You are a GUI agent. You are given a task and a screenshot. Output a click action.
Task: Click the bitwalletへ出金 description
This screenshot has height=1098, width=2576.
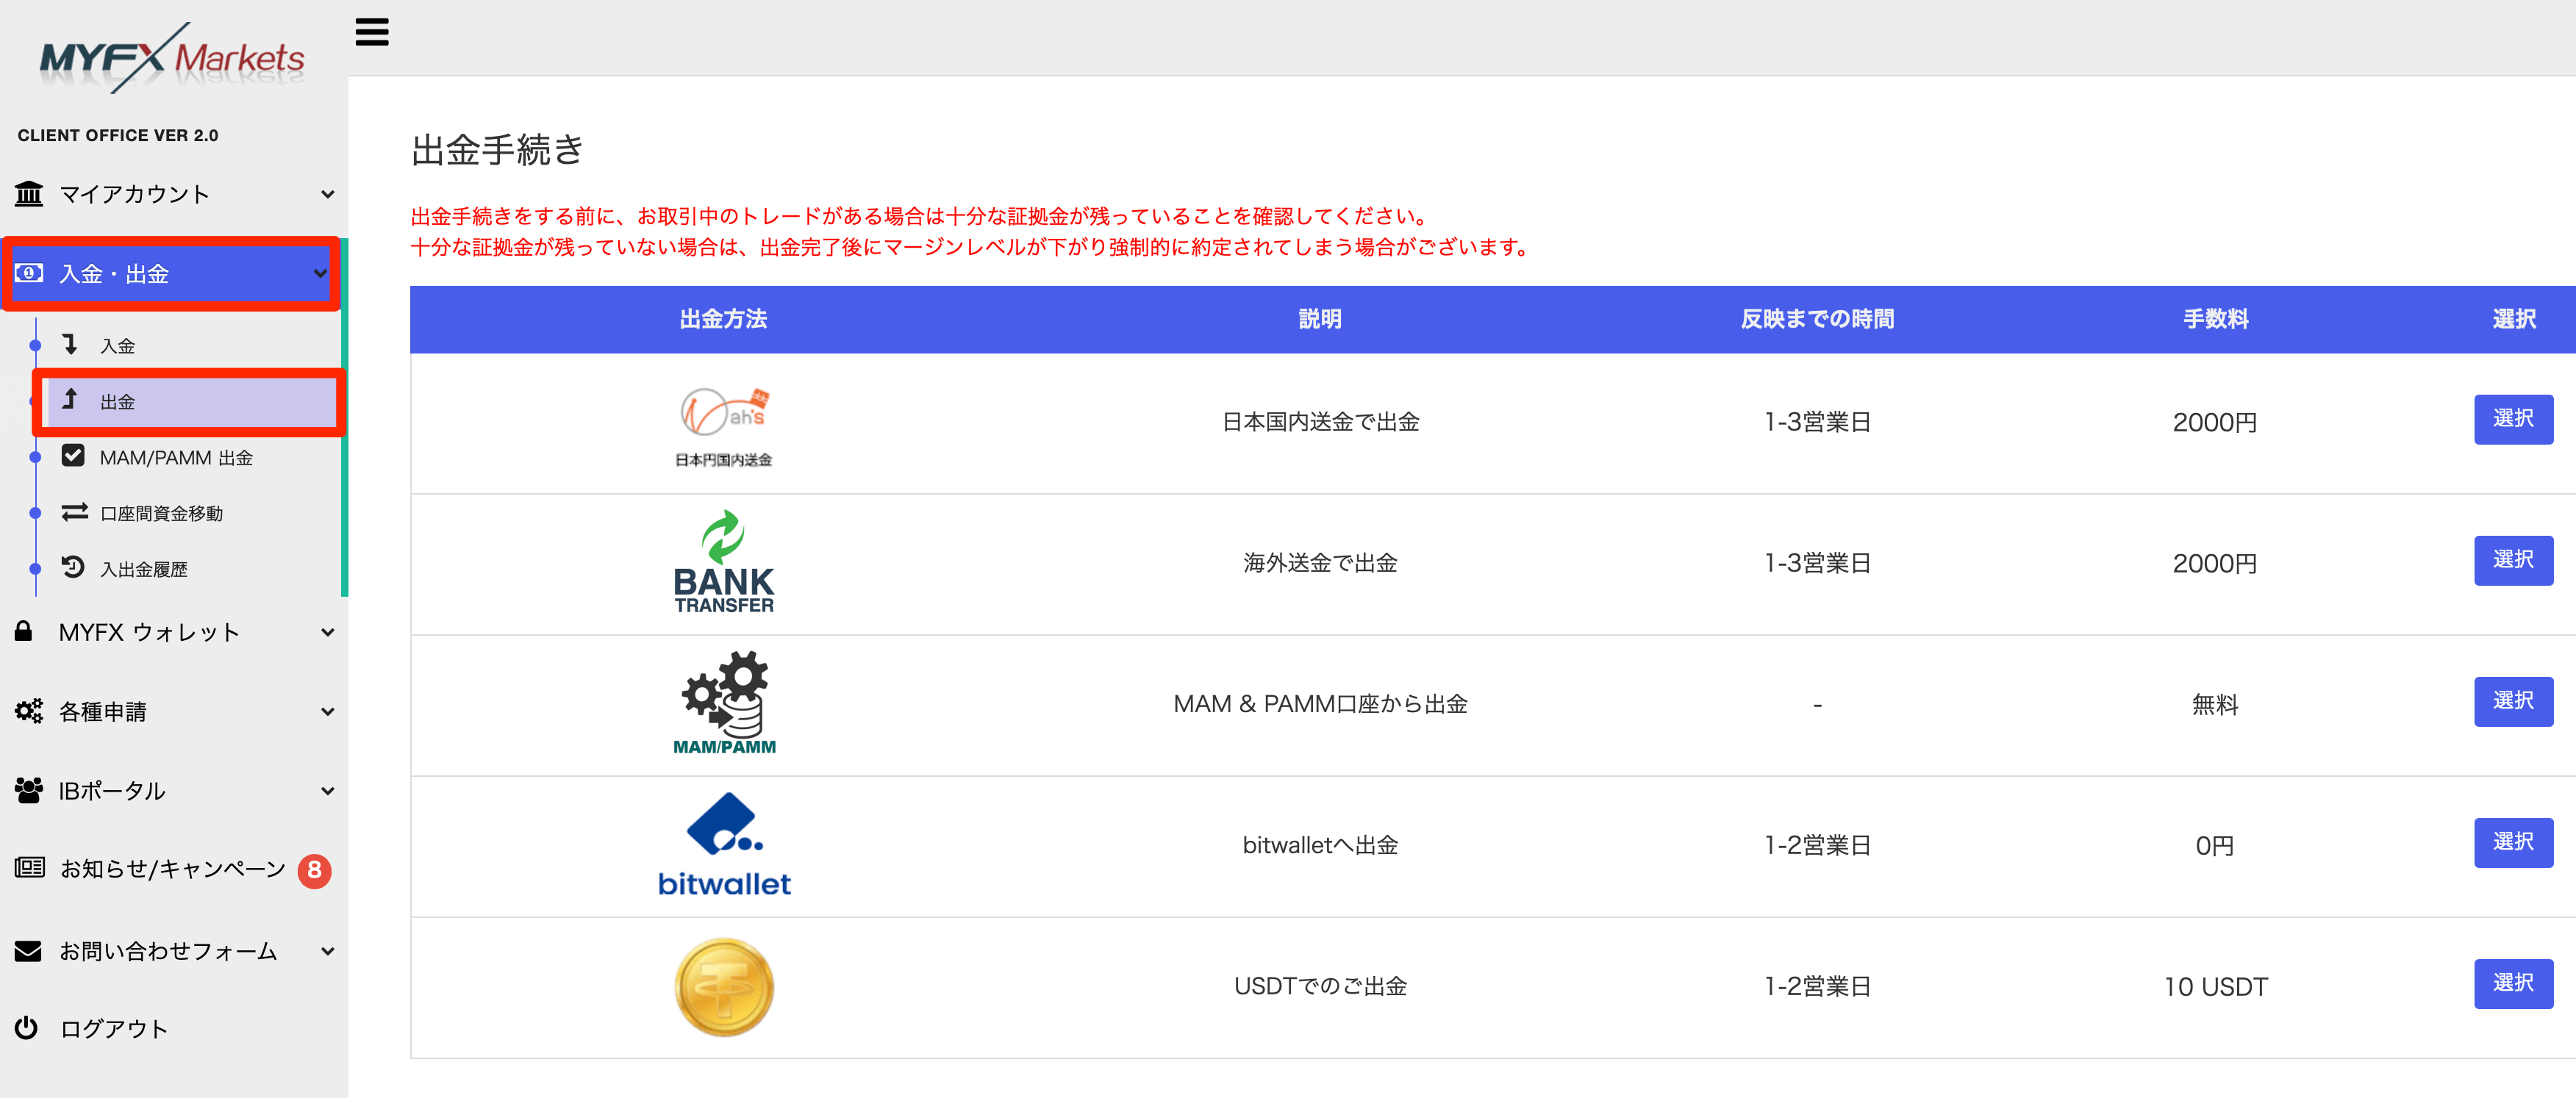pos(1320,845)
